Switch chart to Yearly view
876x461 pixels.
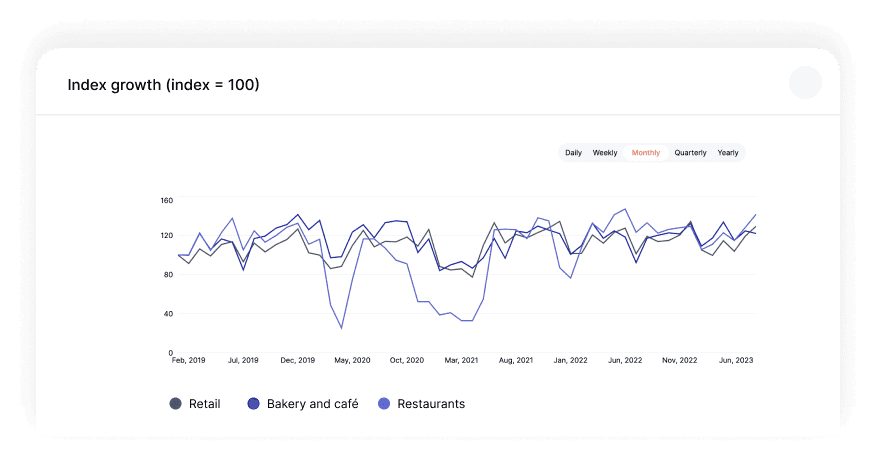pyautogui.click(x=728, y=153)
